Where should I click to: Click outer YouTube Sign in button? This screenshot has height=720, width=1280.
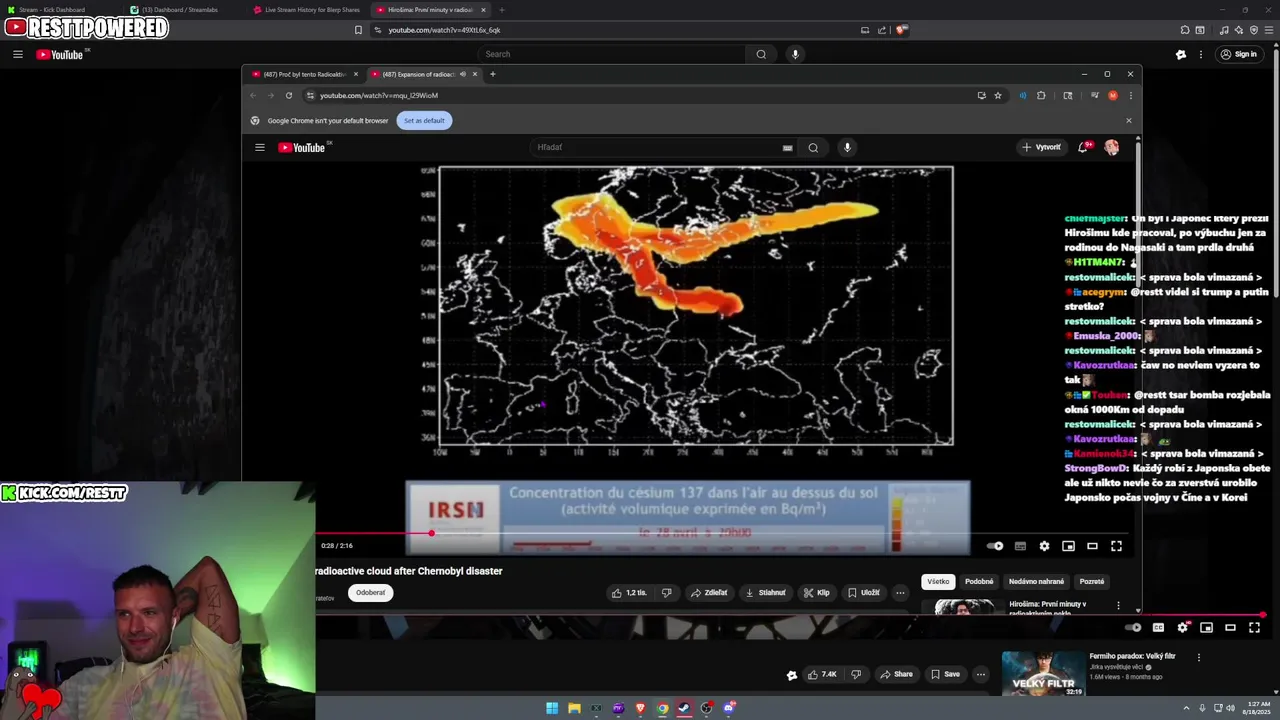(x=1239, y=54)
